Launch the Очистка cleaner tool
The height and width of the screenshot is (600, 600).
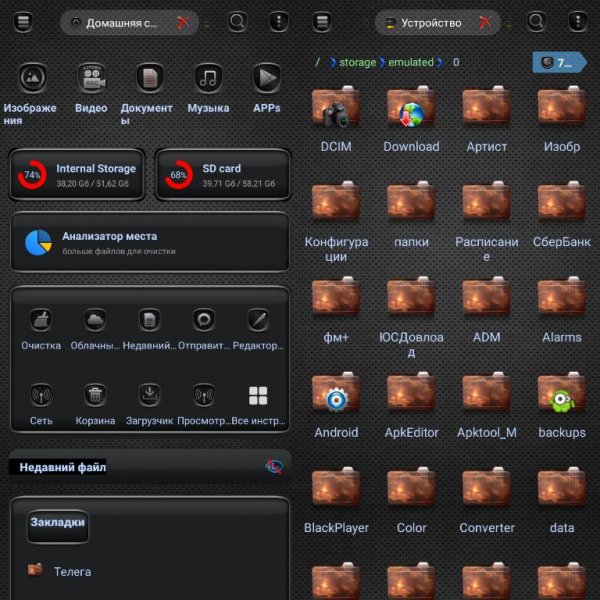[x=41, y=320]
